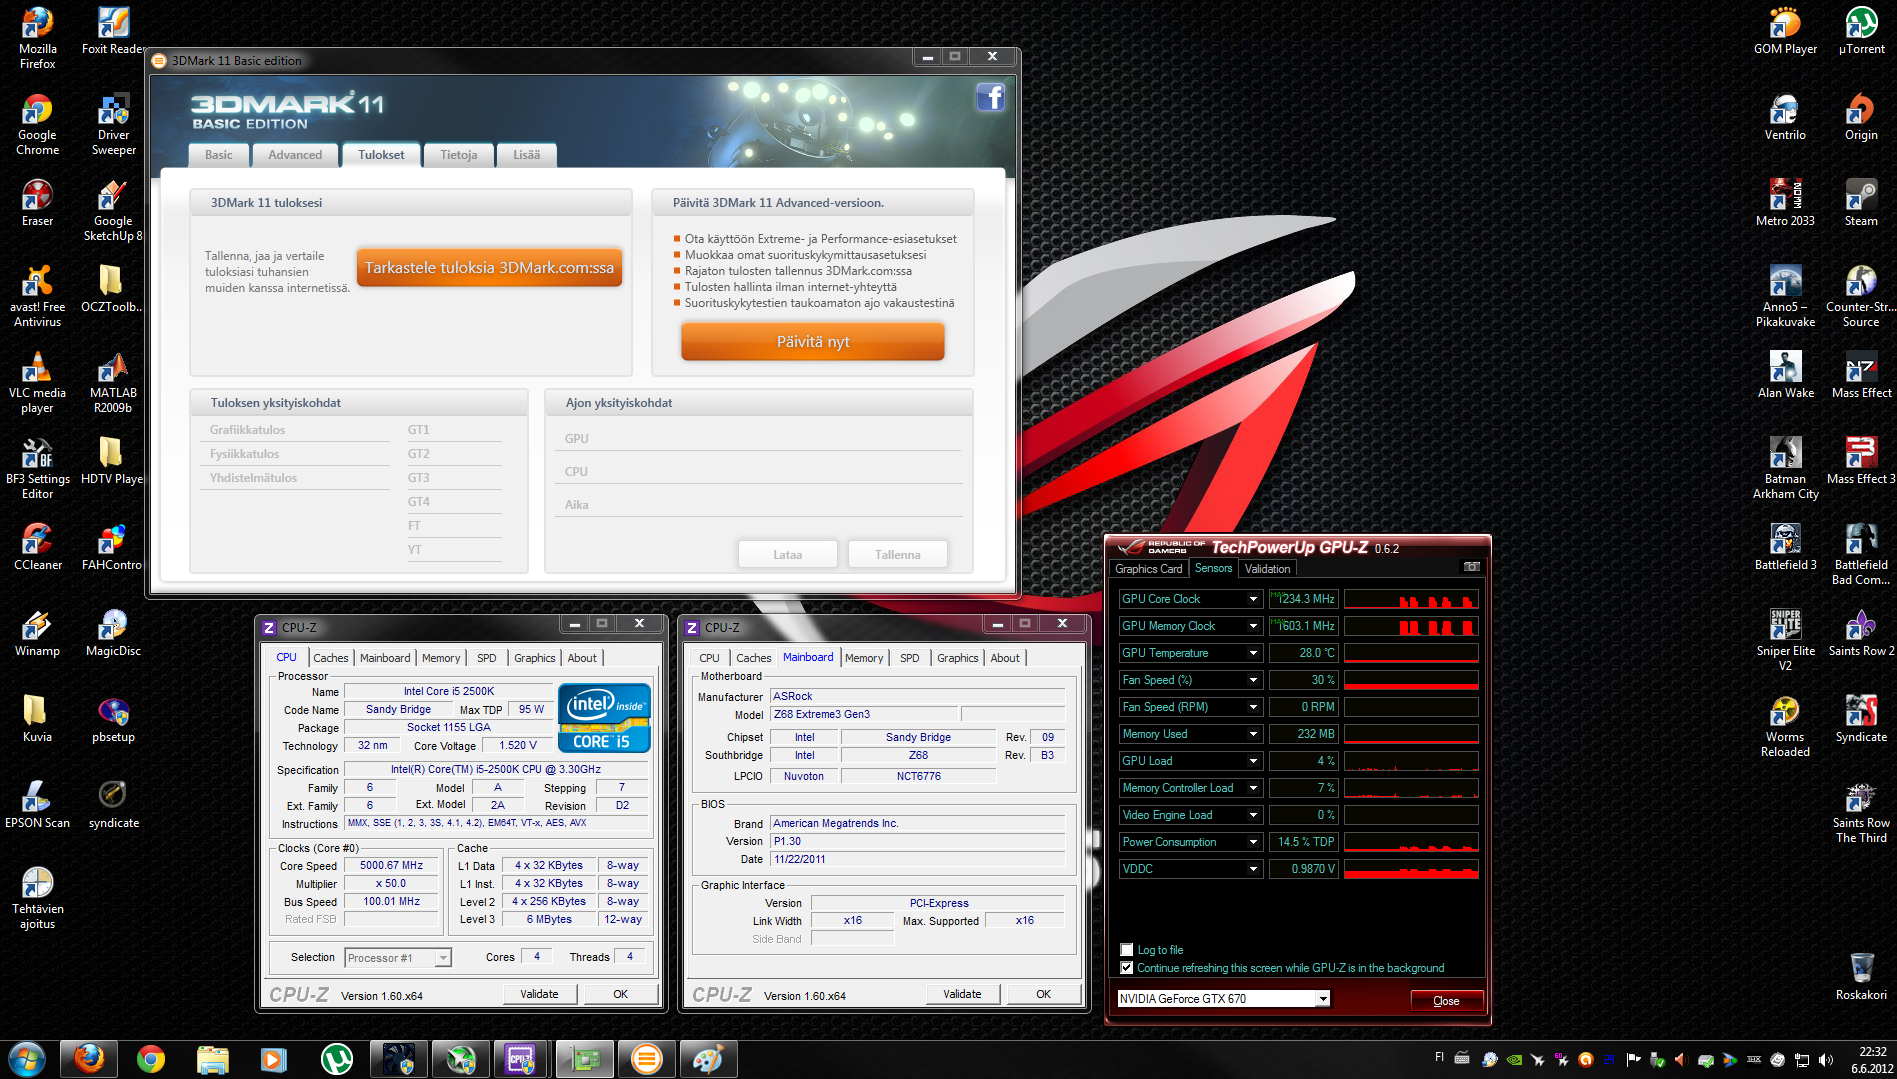
Task: Open Firefox from the taskbar
Action: 89,1059
